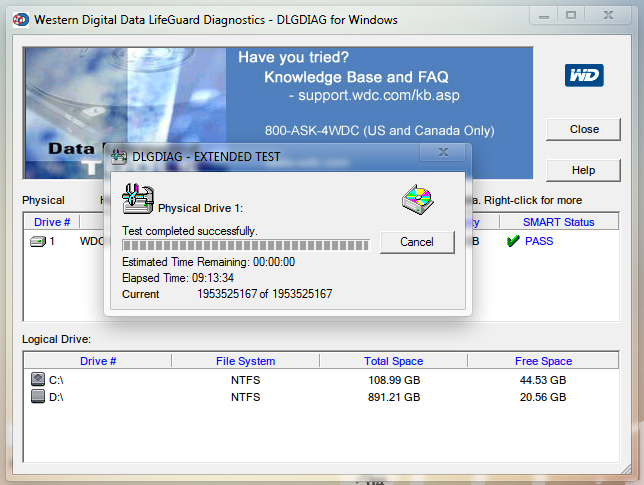Click the Current sector count text
This screenshot has height=485, width=644.
coord(227,294)
